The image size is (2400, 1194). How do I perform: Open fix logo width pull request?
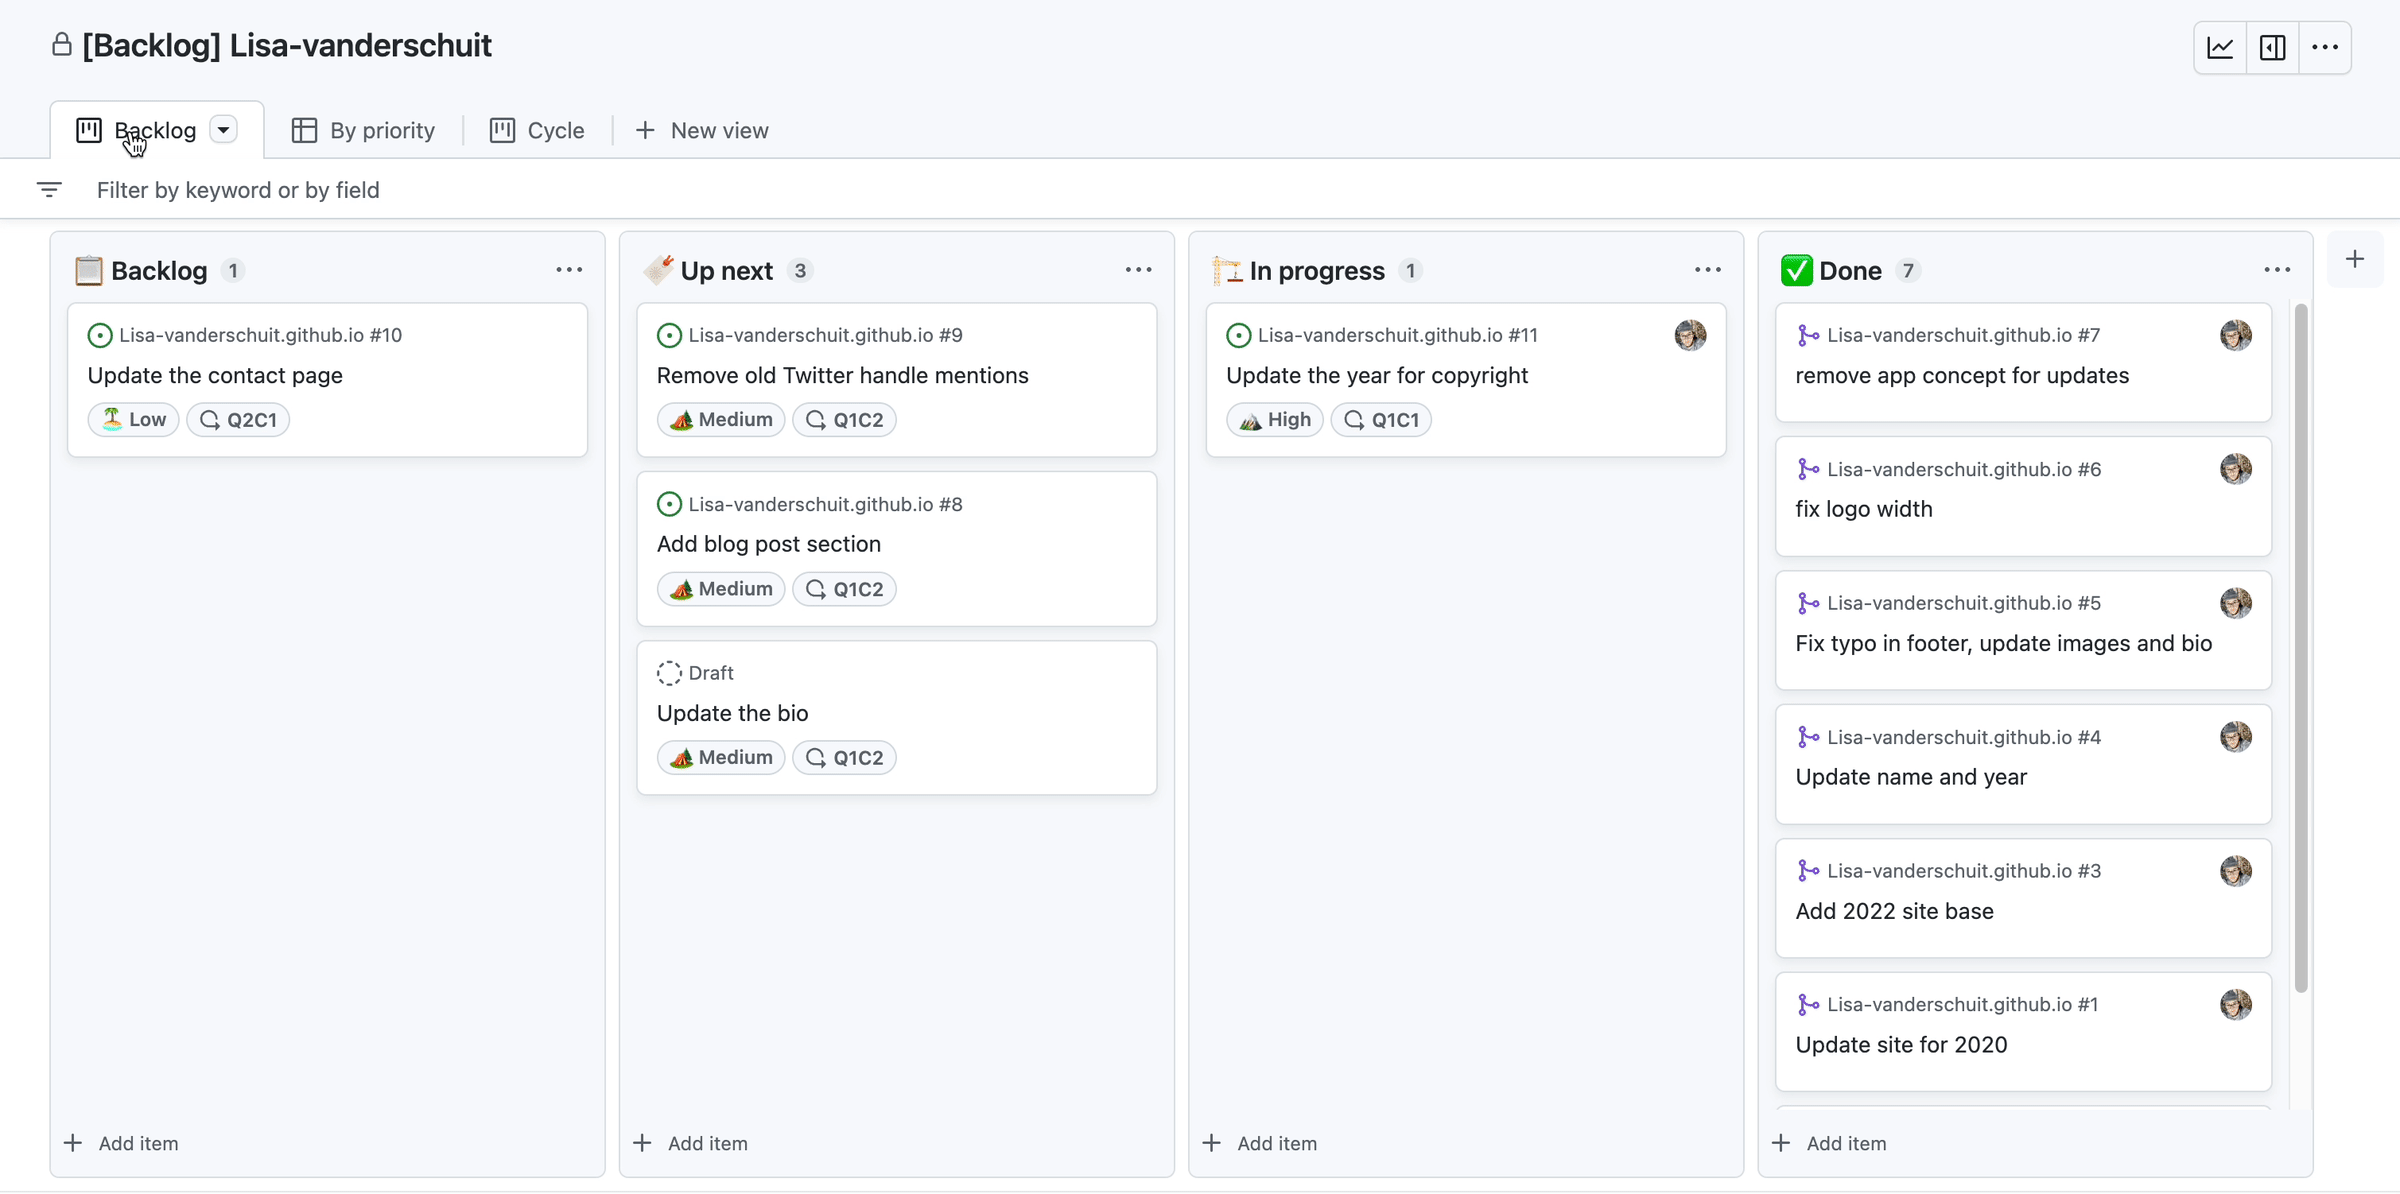tap(1864, 509)
